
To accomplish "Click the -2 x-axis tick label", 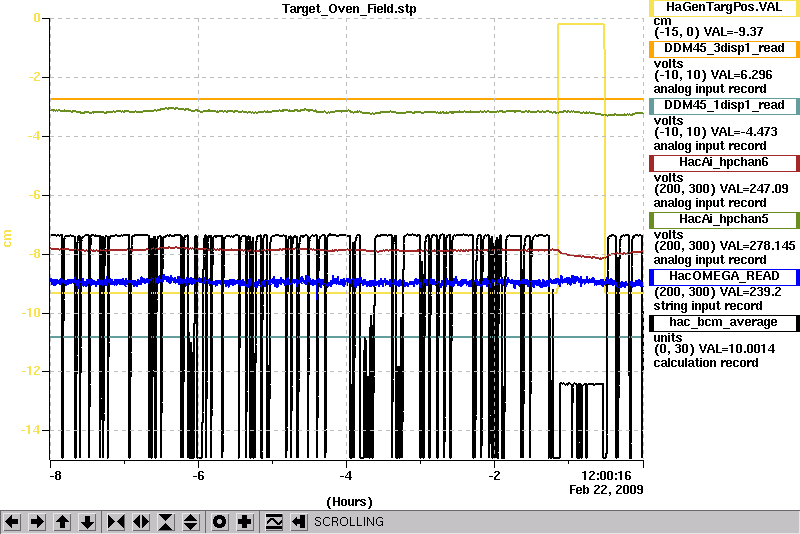I will 494,476.
